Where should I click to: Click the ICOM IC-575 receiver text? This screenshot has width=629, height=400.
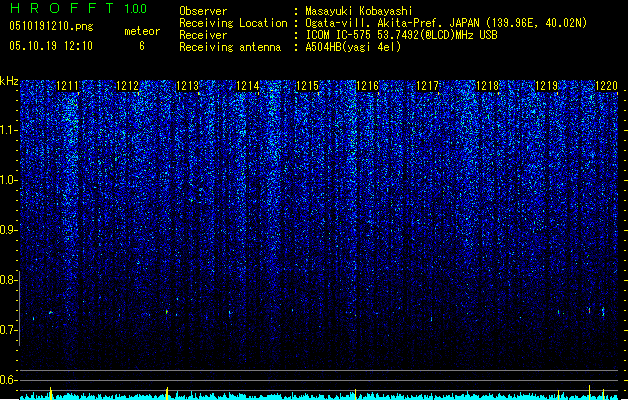401,35
